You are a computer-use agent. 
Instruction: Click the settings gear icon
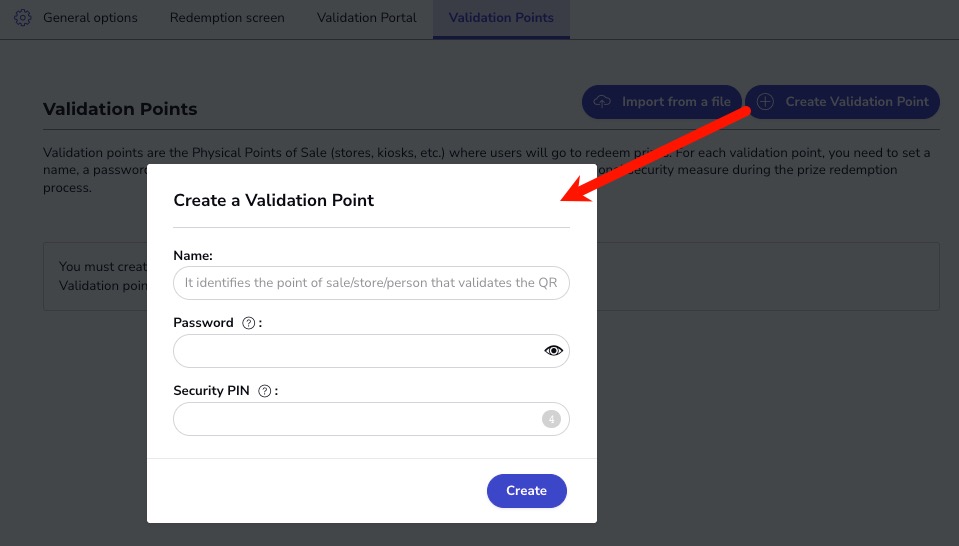coord(23,18)
